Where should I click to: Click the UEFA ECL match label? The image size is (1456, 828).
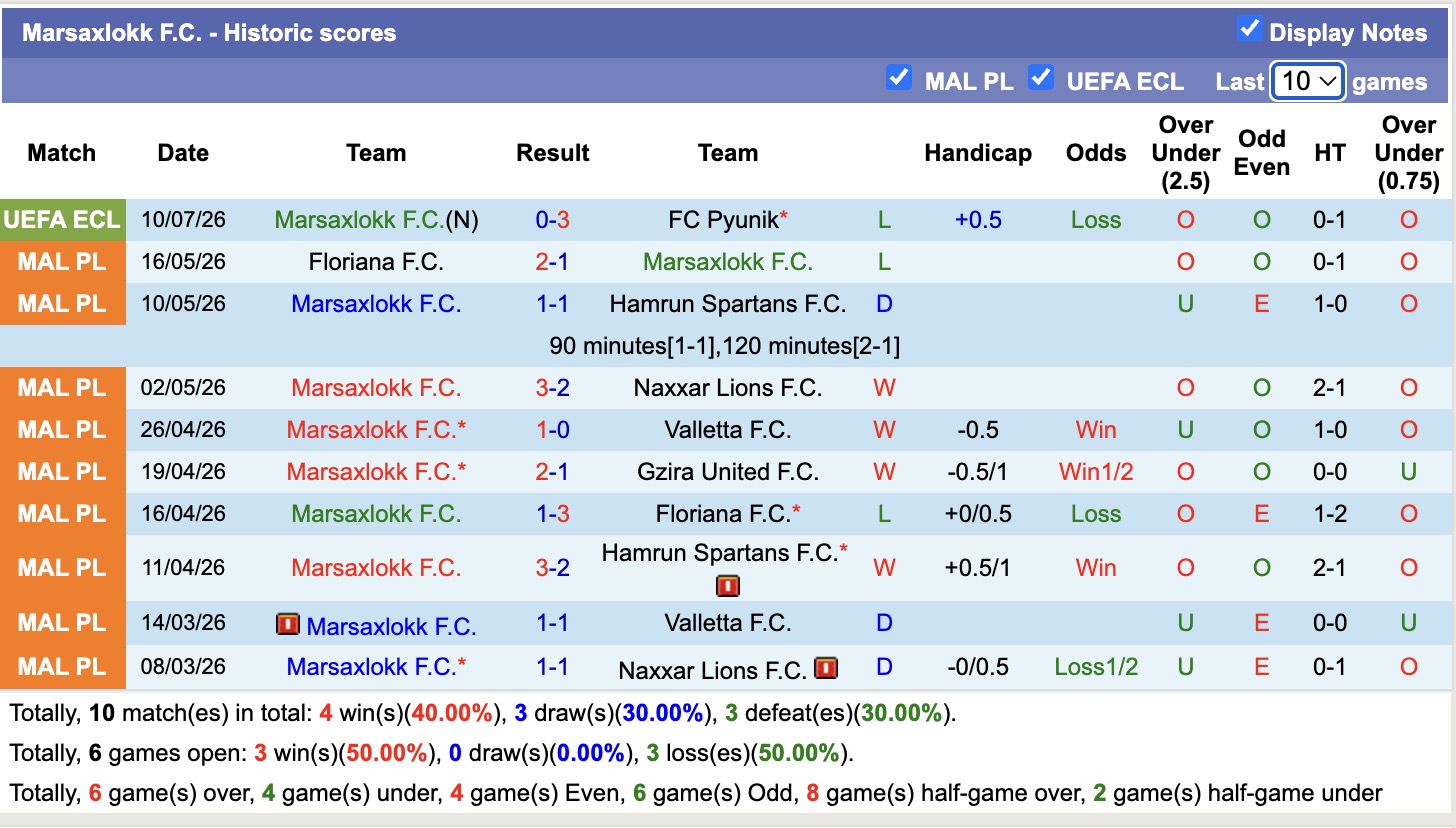(62, 220)
